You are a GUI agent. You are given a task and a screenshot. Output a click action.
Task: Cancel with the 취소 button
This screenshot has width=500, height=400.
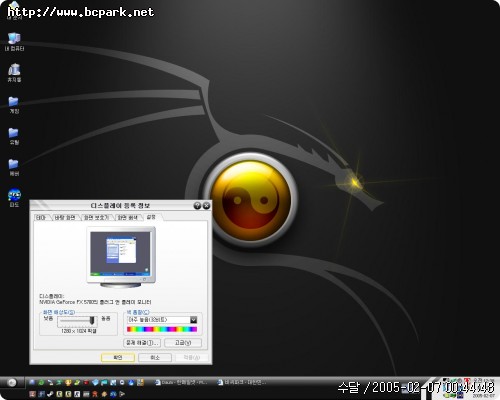(155, 358)
